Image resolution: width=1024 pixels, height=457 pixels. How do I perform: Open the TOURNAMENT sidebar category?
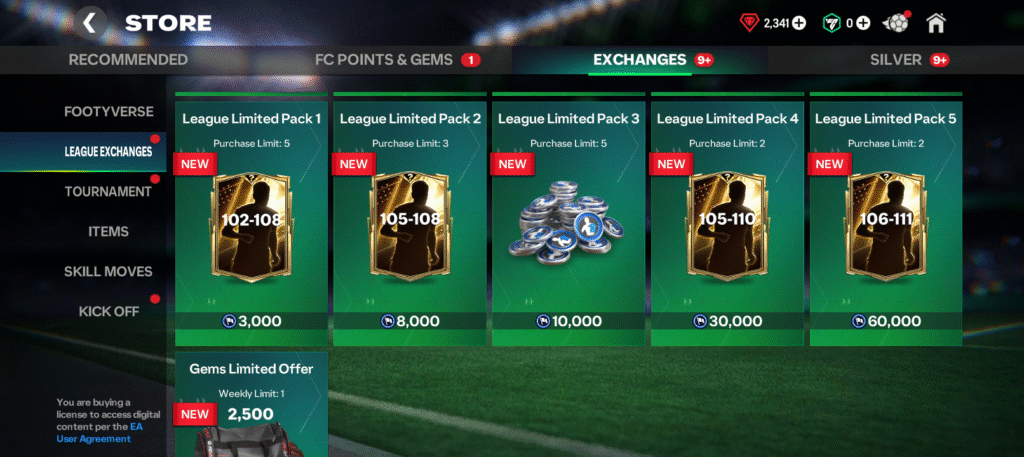[108, 192]
